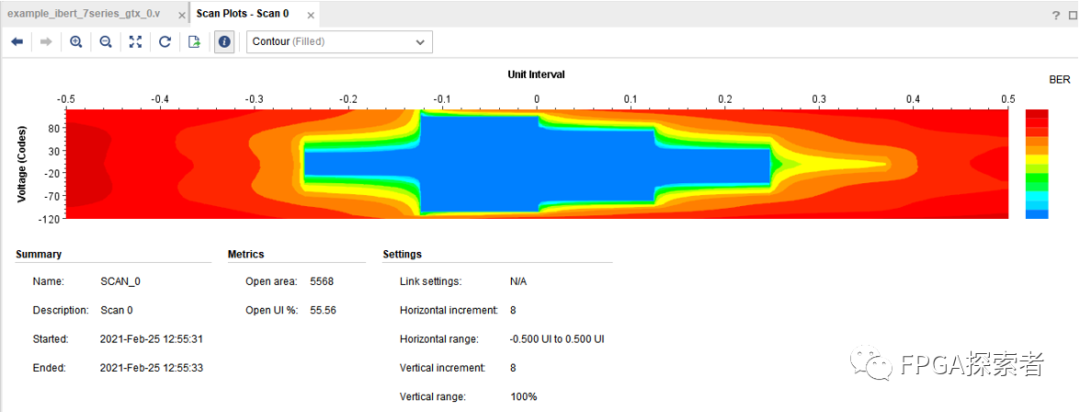Click the Summary section heading
The height and width of the screenshot is (412, 1080).
(39, 254)
